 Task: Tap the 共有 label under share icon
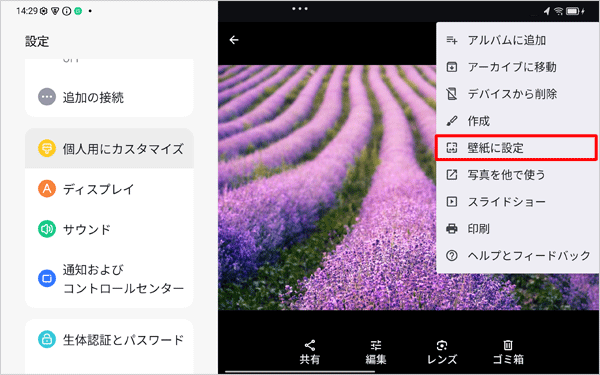(x=310, y=359)
